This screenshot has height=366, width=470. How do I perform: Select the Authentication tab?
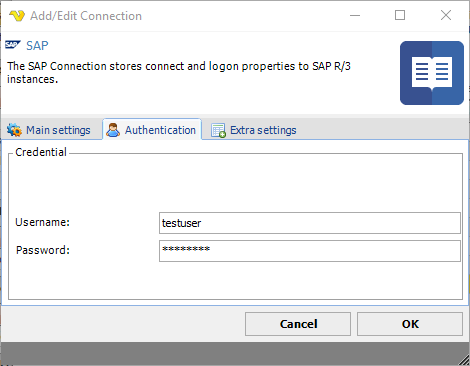click(x=152, y=130)
